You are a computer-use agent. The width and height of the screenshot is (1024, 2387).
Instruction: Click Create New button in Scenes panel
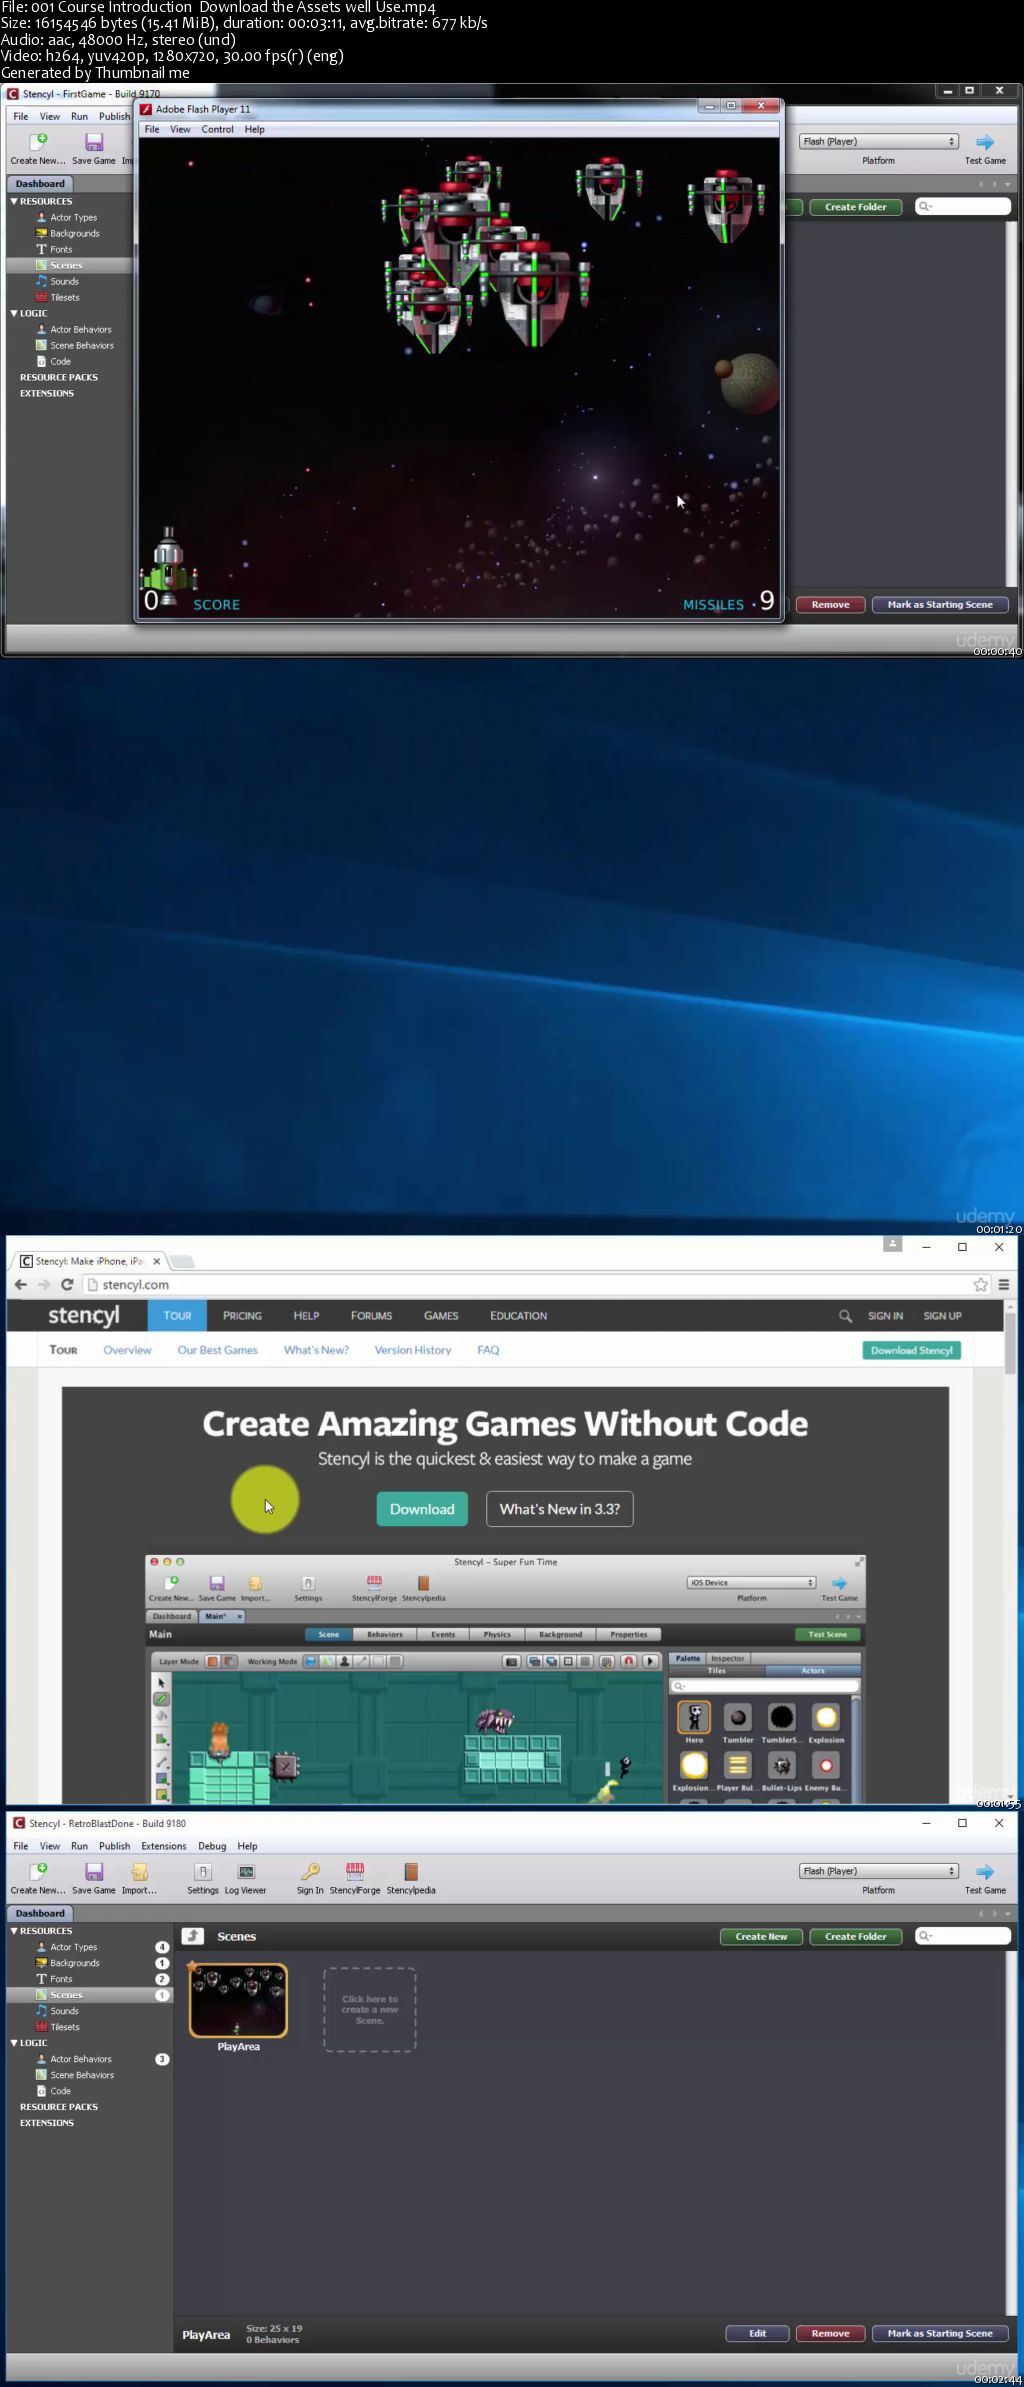point(762,1937)
